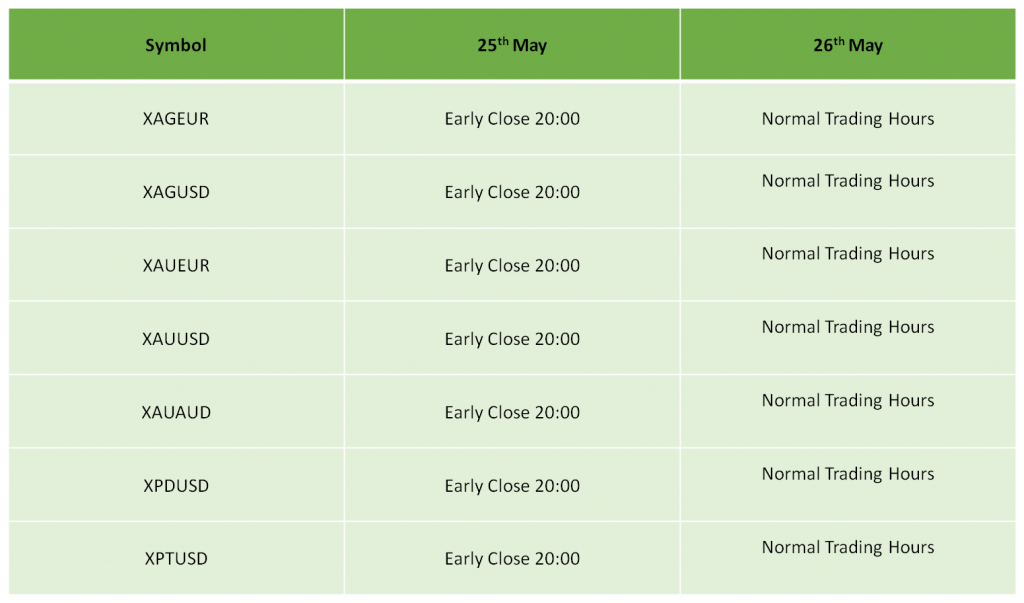Select the XPDUSD symbol cell
The image size is (1024, 603).
tap(176, 485)
